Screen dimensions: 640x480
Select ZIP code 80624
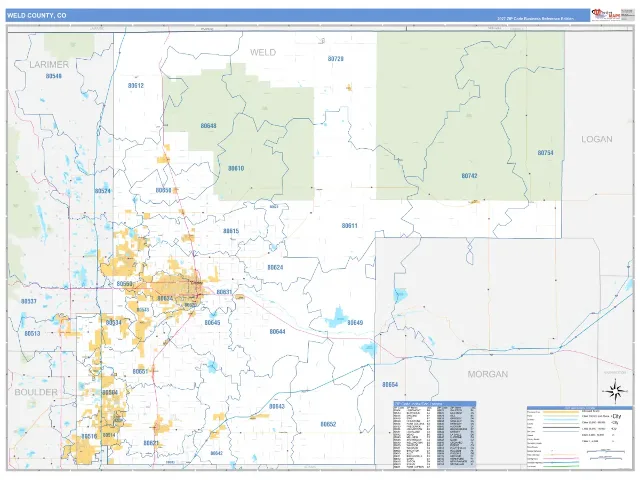pos(275,267)
